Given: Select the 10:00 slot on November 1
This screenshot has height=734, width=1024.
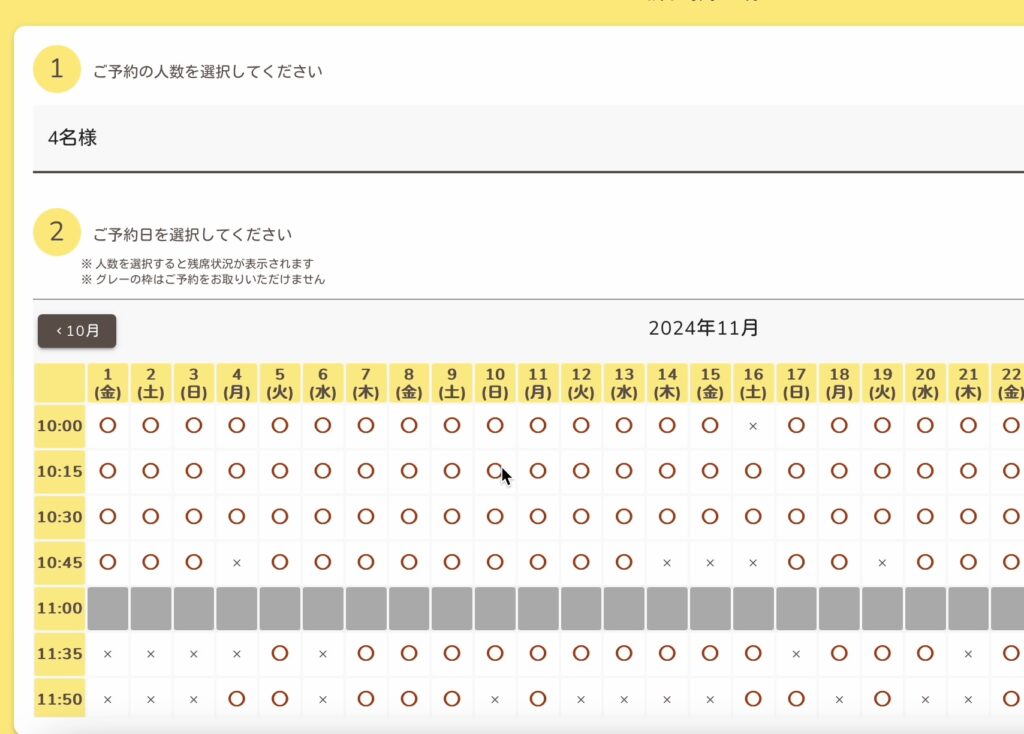Looking at the screenshot, I should 108,426.
